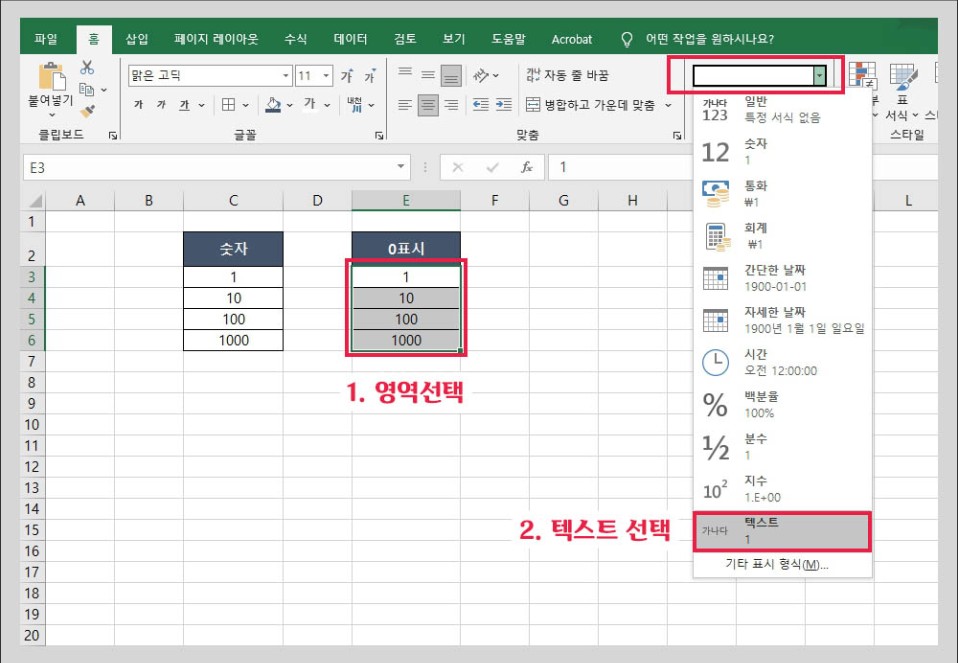Screen dimensions: 958x663
Task: Click the Borders grid icon in the Font group
Action: pyautogui.click(x=228, y=105)
